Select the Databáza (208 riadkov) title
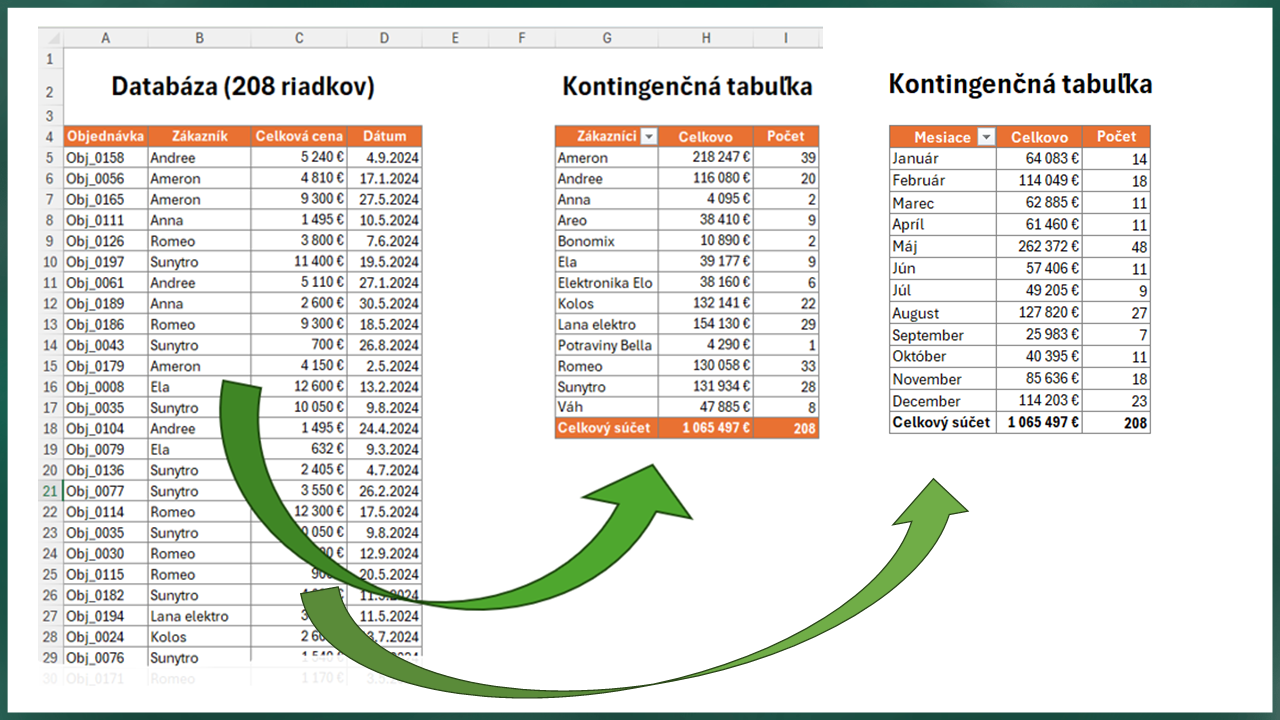1280x720 pixels. [242, 88]
